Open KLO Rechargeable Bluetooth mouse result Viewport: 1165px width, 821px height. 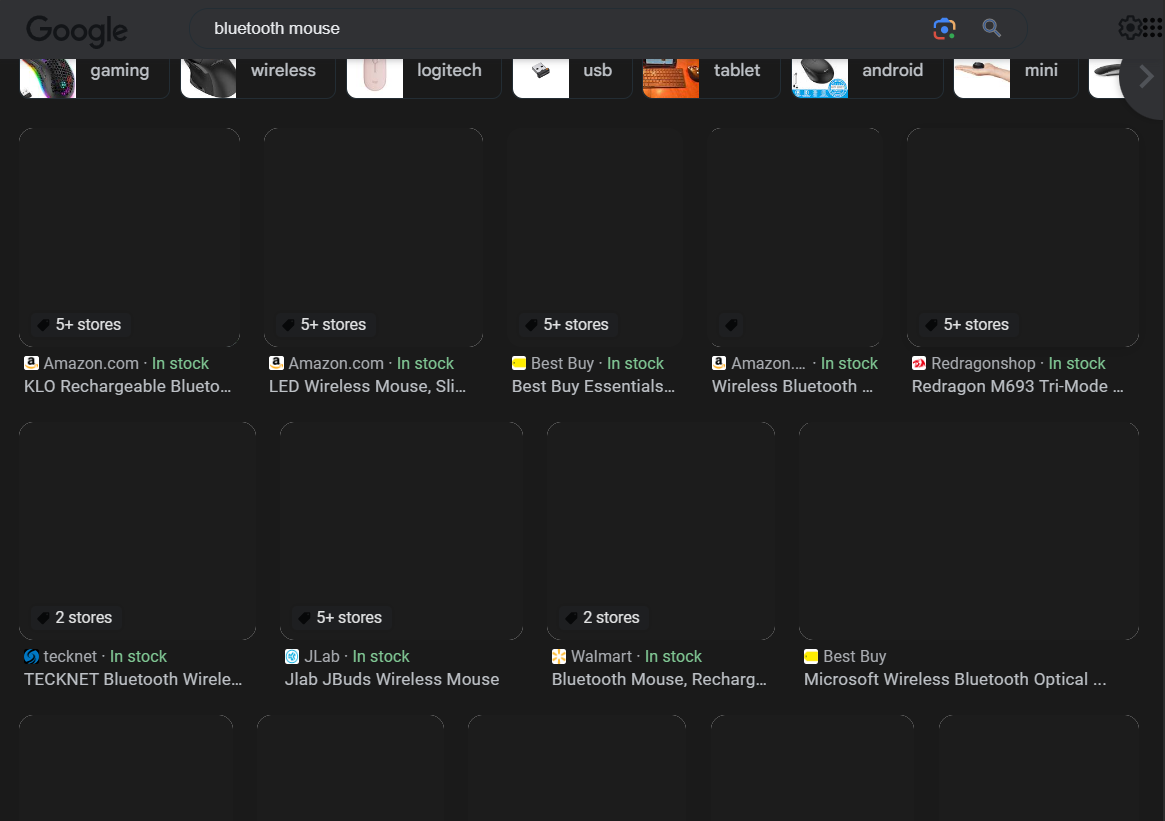(x=127, y=386)
